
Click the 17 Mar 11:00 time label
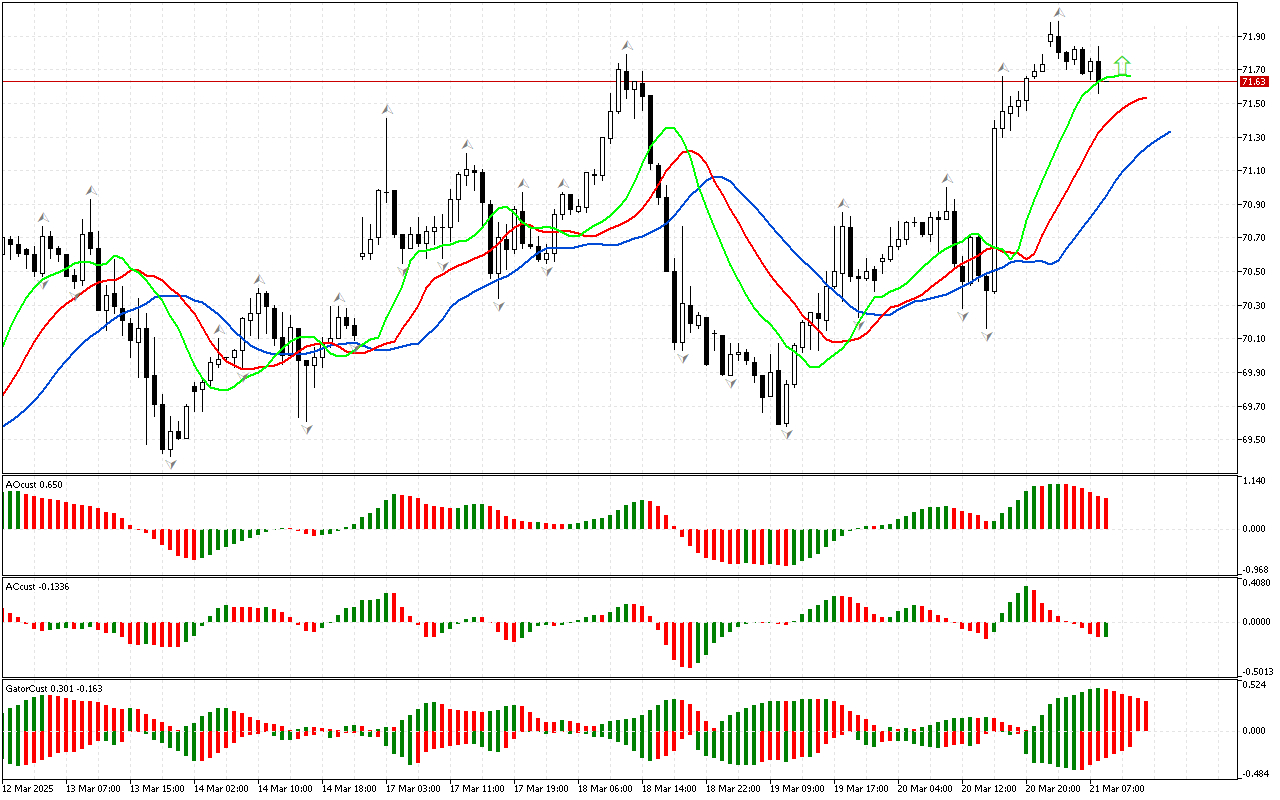(478, 789)
